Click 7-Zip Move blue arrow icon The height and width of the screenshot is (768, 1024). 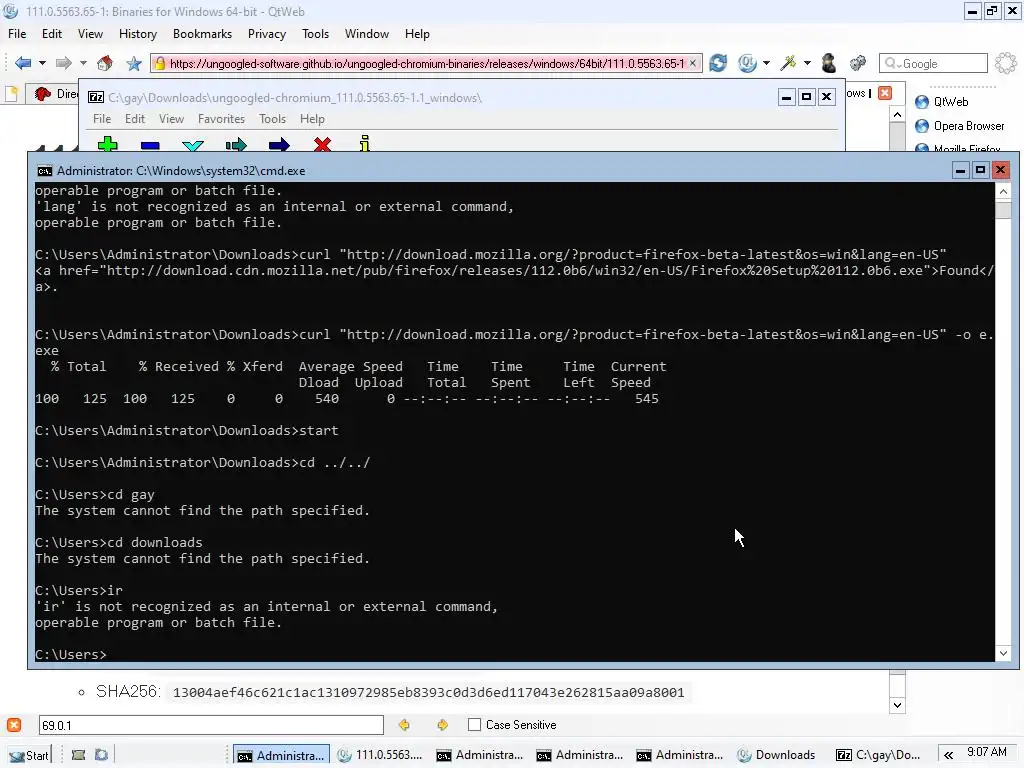pyautogui.click(x=279, y=144)
